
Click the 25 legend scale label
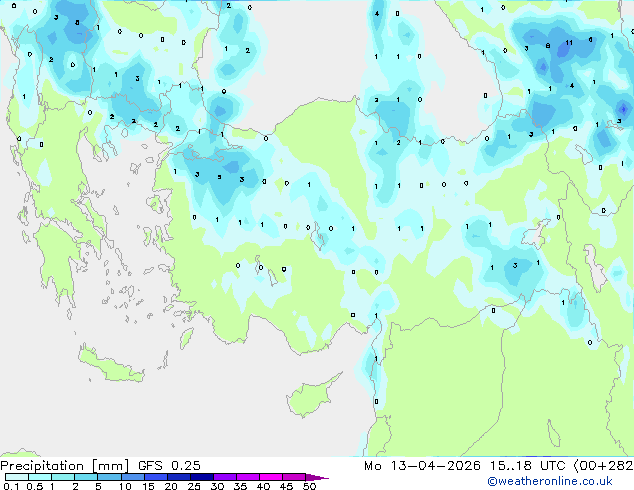click(194, 486)
